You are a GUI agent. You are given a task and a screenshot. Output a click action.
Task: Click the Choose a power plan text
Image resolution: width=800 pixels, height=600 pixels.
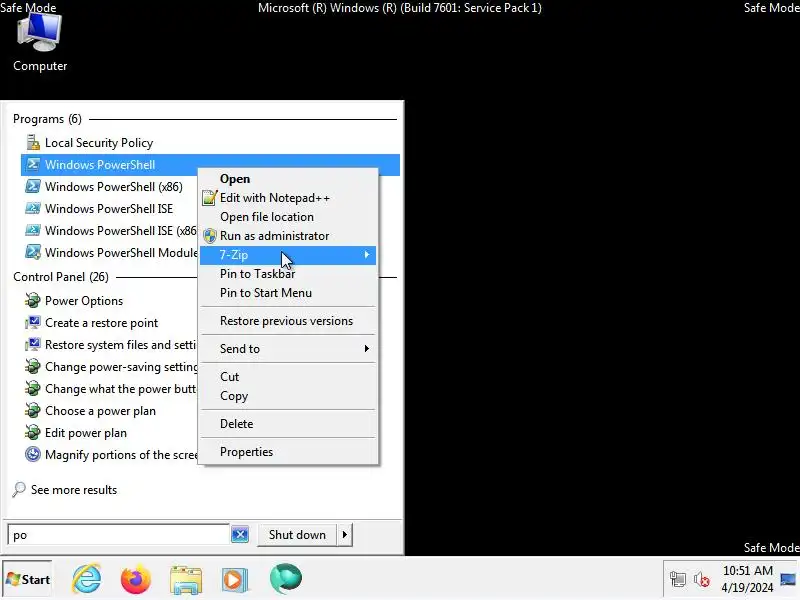point(101,411)
